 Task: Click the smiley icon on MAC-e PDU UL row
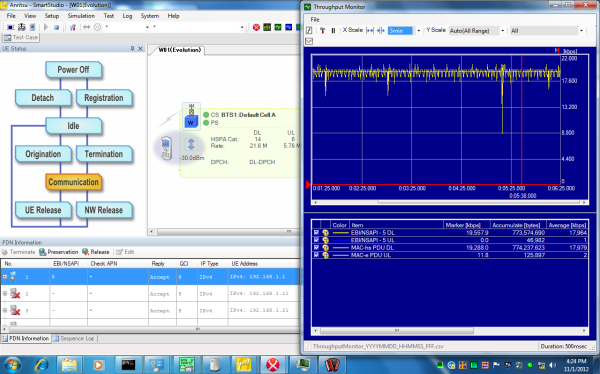326,255
